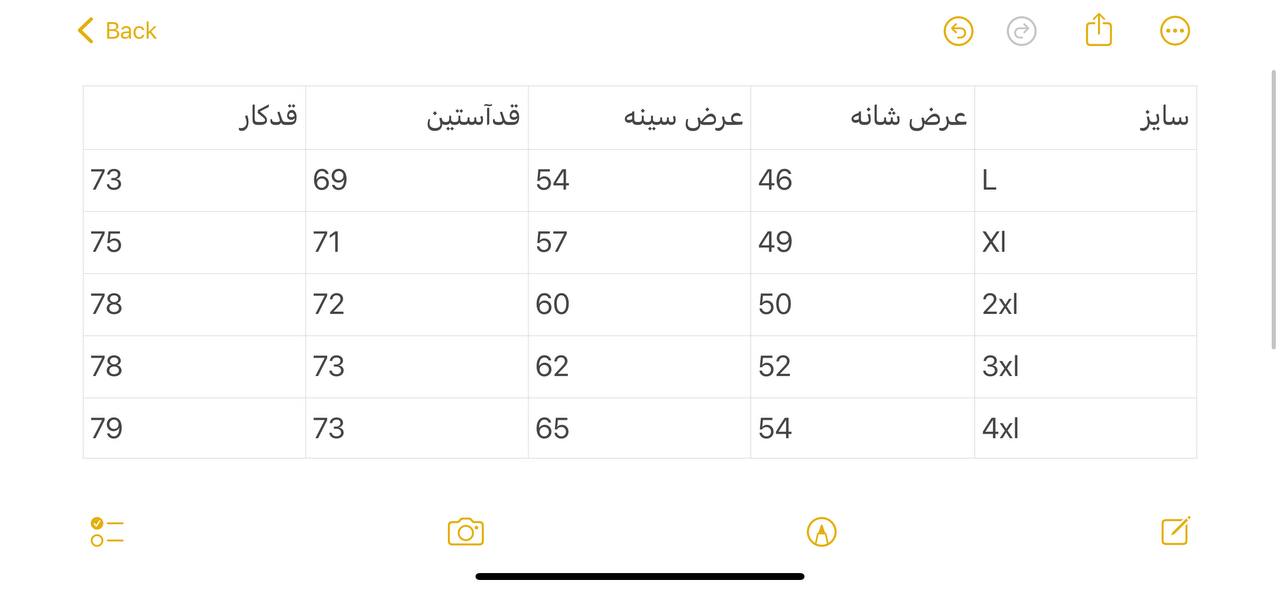Screen dimensions: 1280x591
Task: Open the camera attachment icon
Action: tap(465, 532)
